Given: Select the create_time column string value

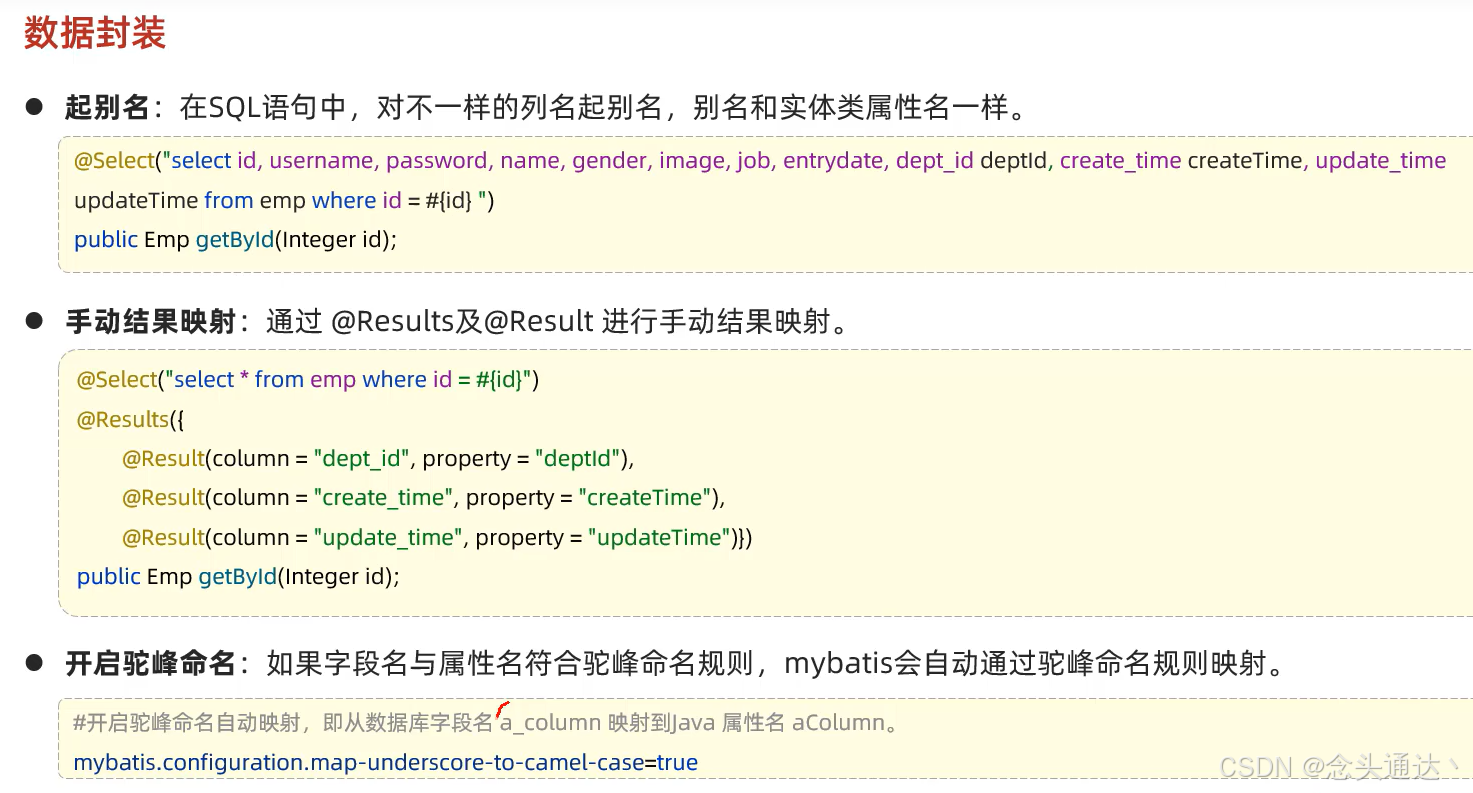Looking at the screenshot, I should click(x=385, y=497).
